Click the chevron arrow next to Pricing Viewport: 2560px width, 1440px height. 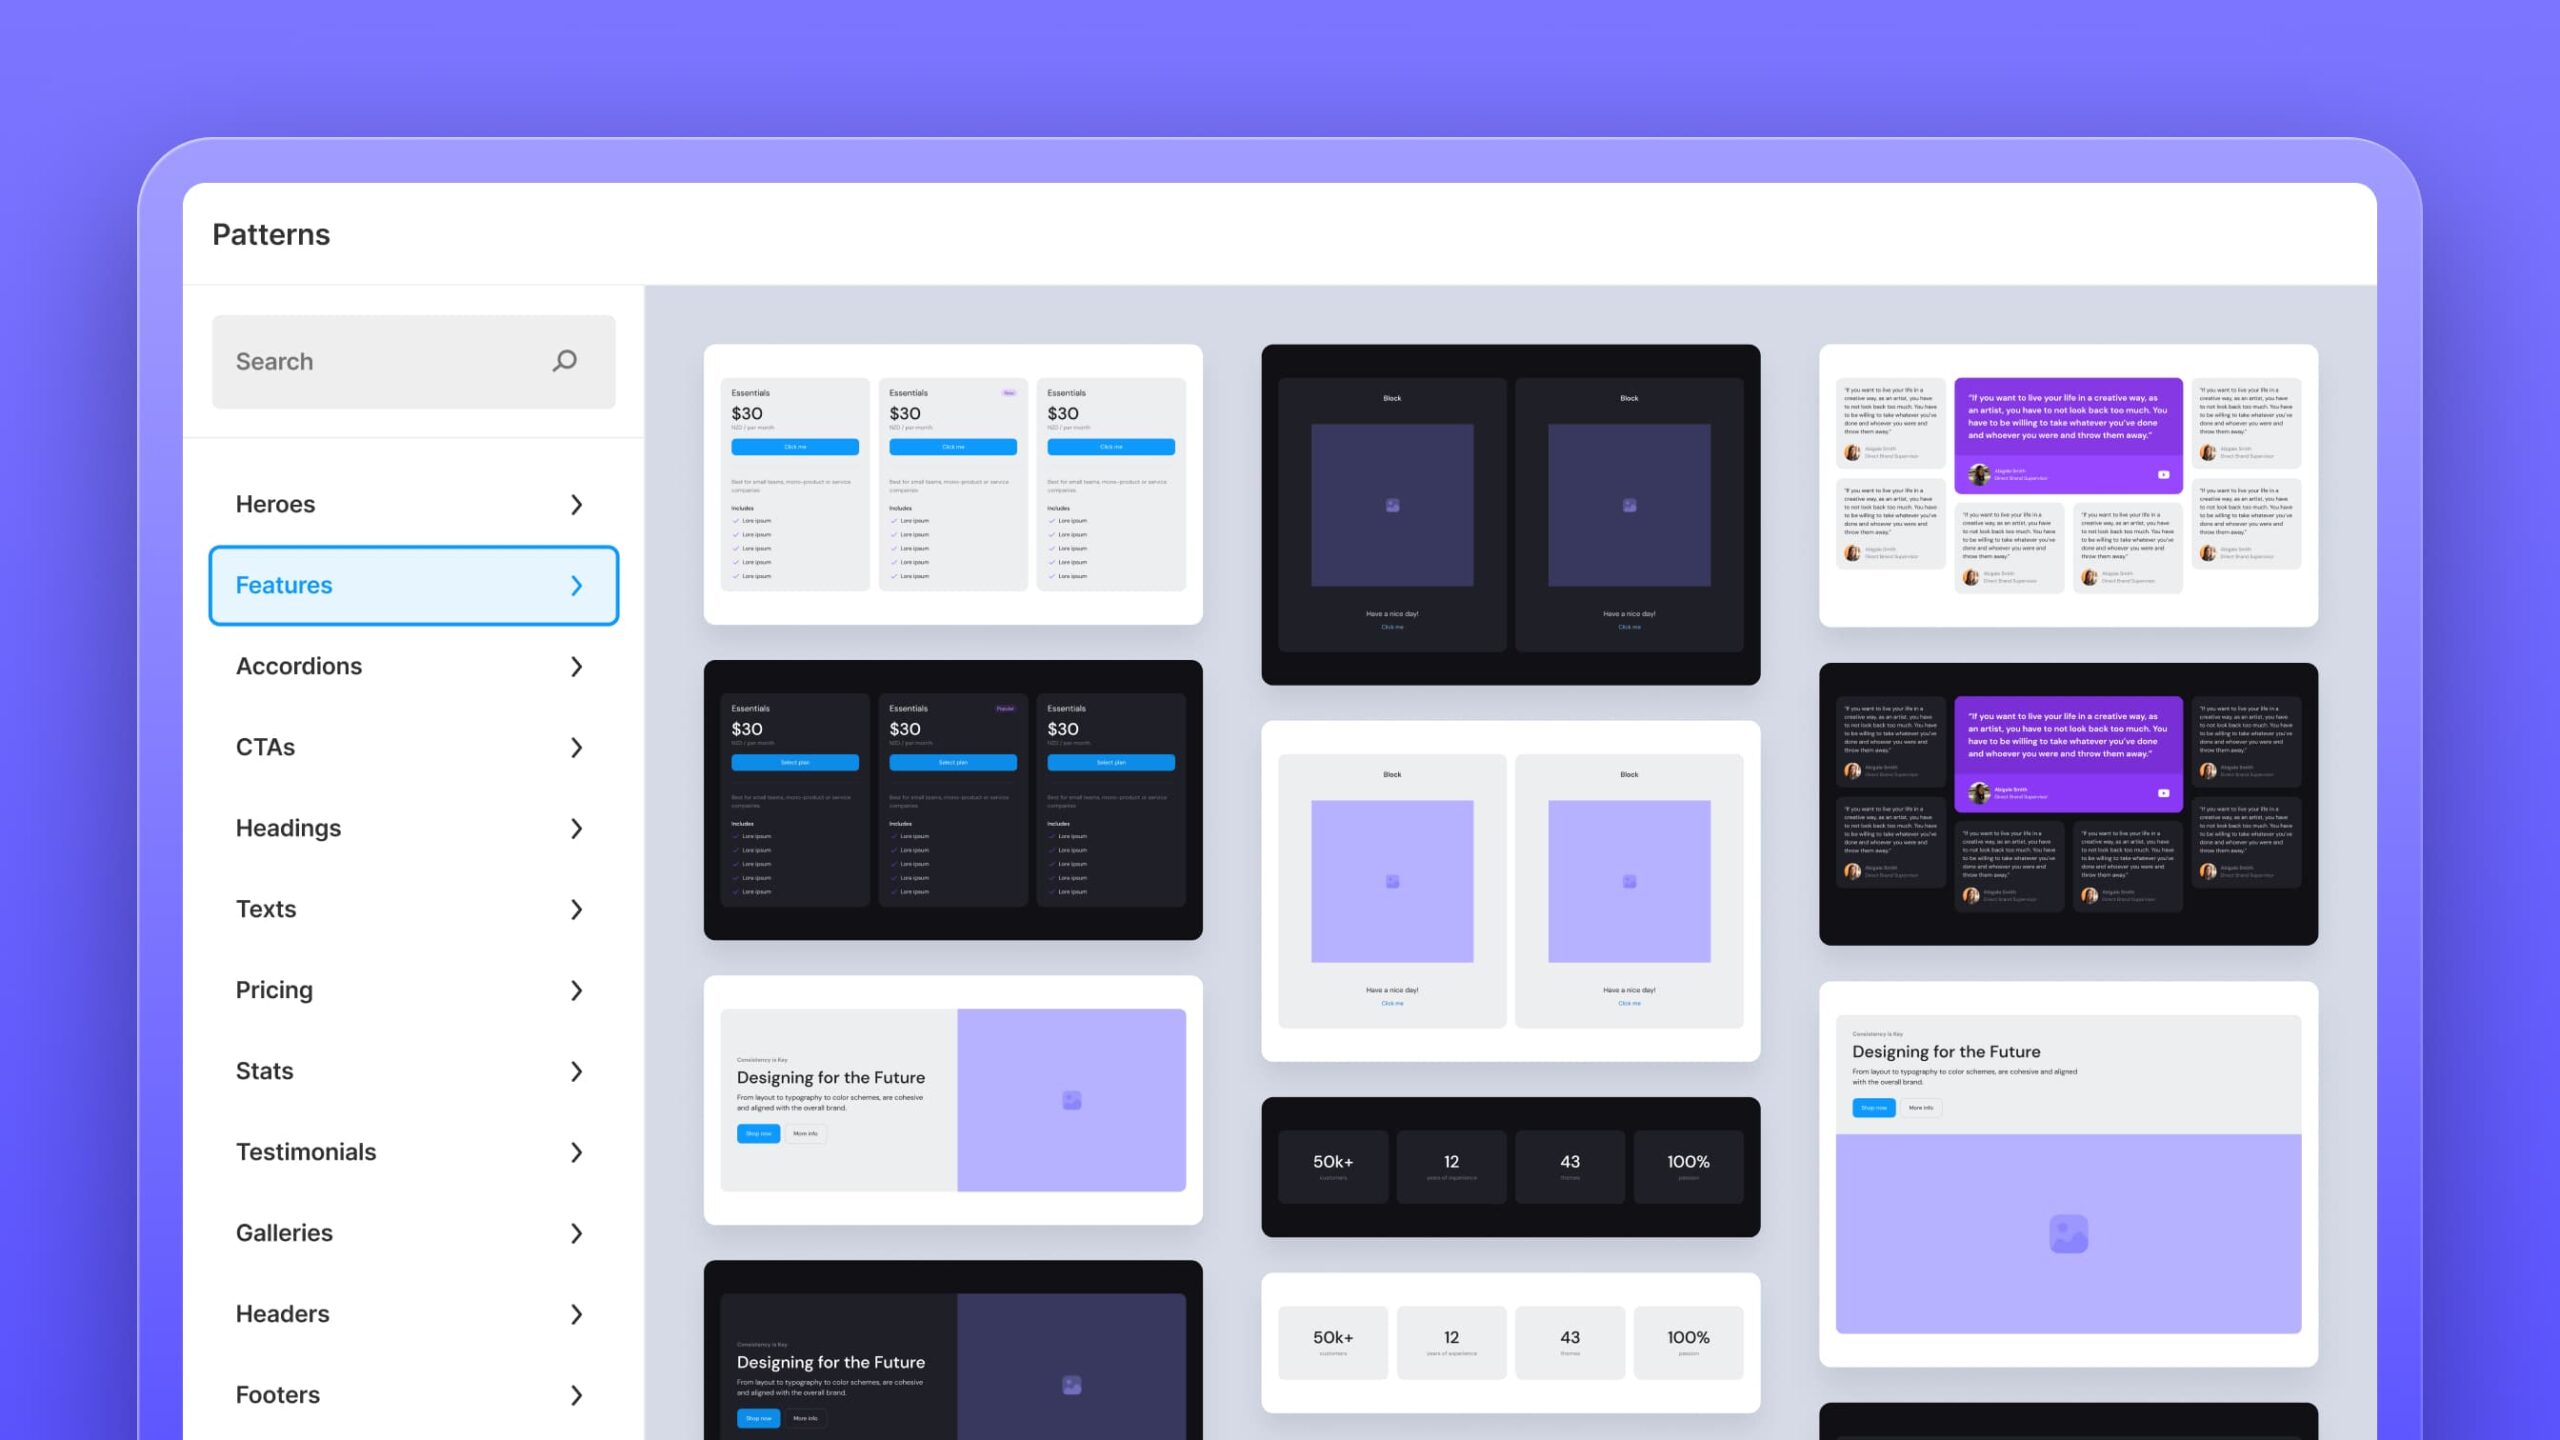[577, 990]
